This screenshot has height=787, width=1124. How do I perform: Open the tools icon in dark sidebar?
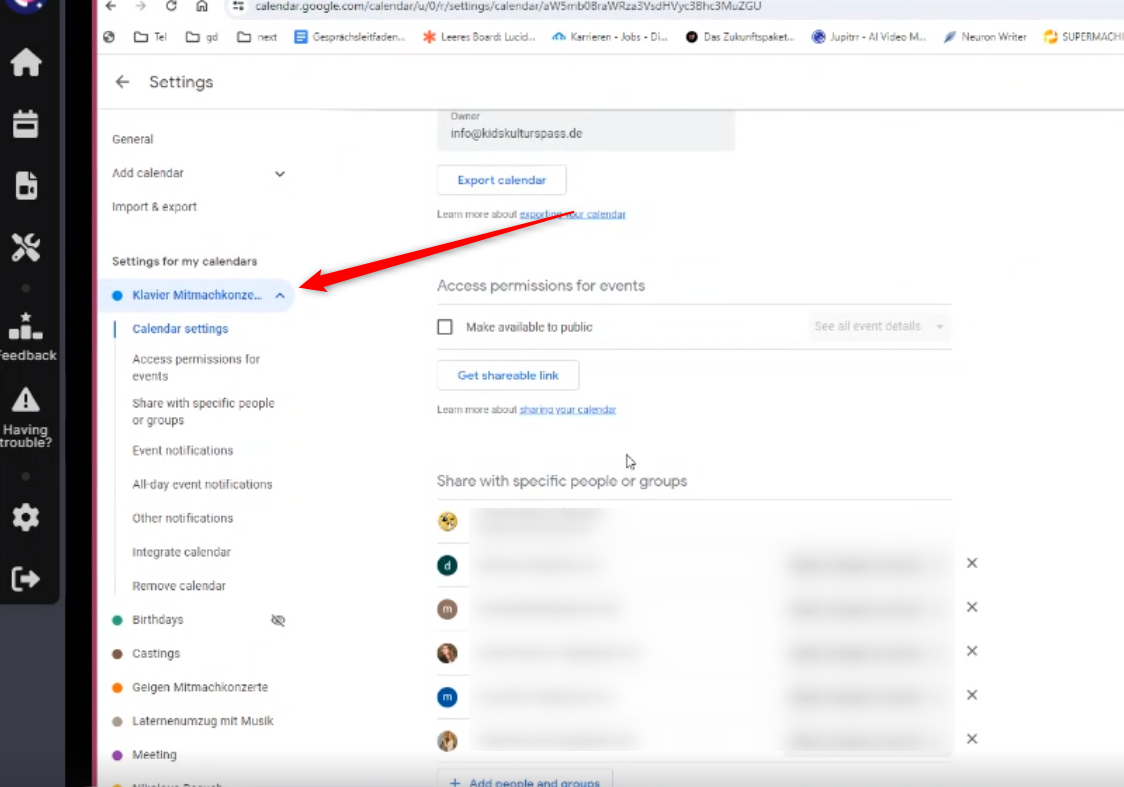(26, 247)
